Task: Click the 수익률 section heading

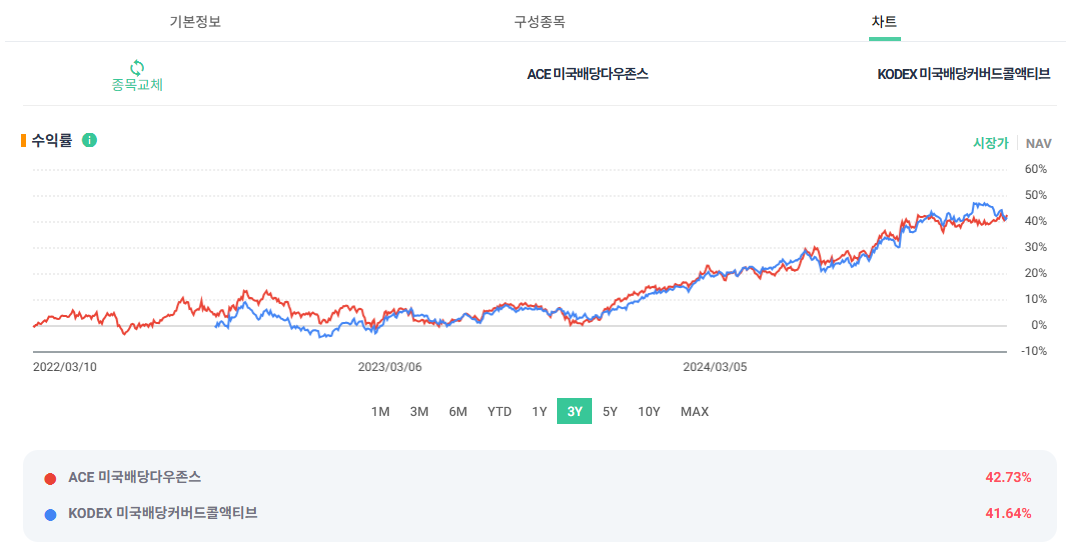Action: pos(52,141)
